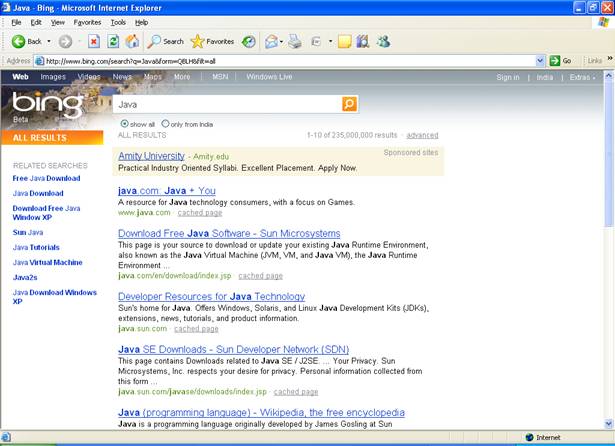
Task: Expand the address bar URL dropdown
Action: tap(540, 60)
